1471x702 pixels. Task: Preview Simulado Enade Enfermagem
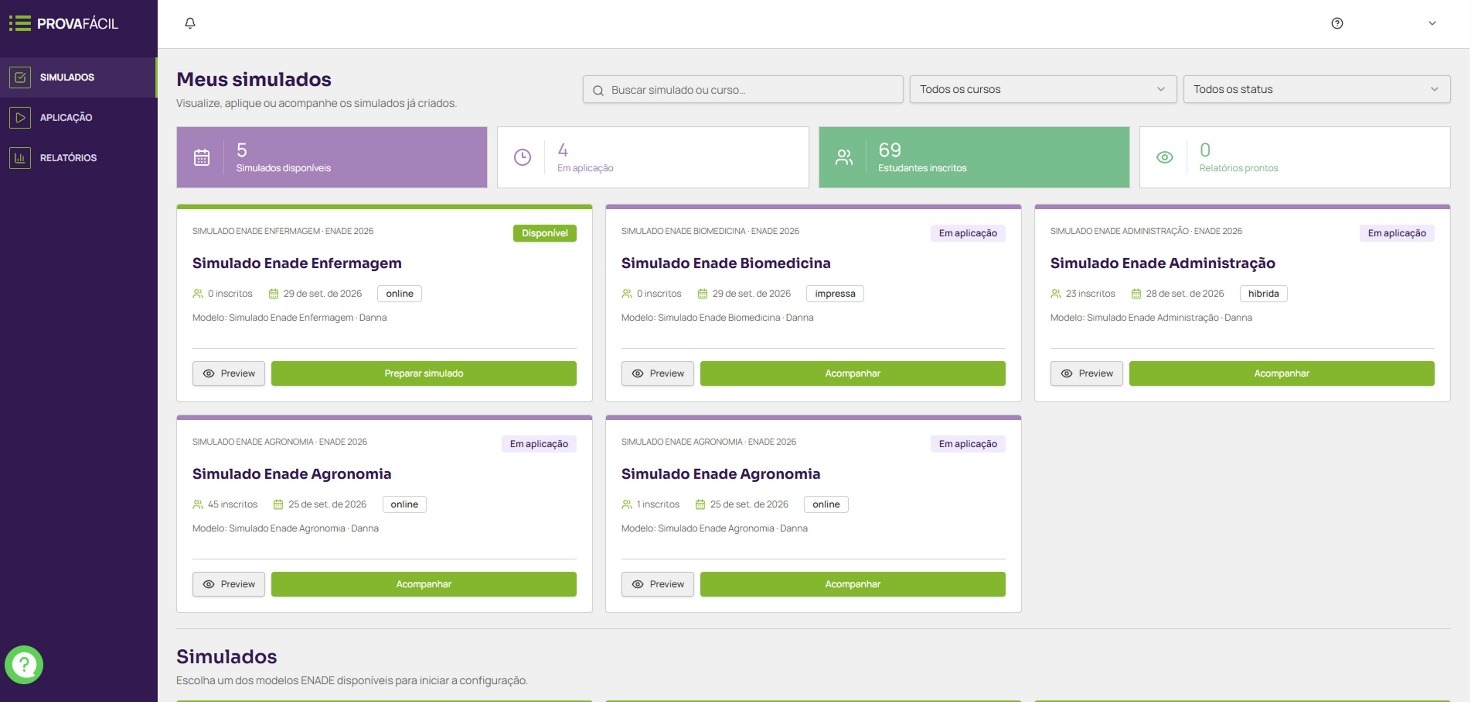[229, 373]
